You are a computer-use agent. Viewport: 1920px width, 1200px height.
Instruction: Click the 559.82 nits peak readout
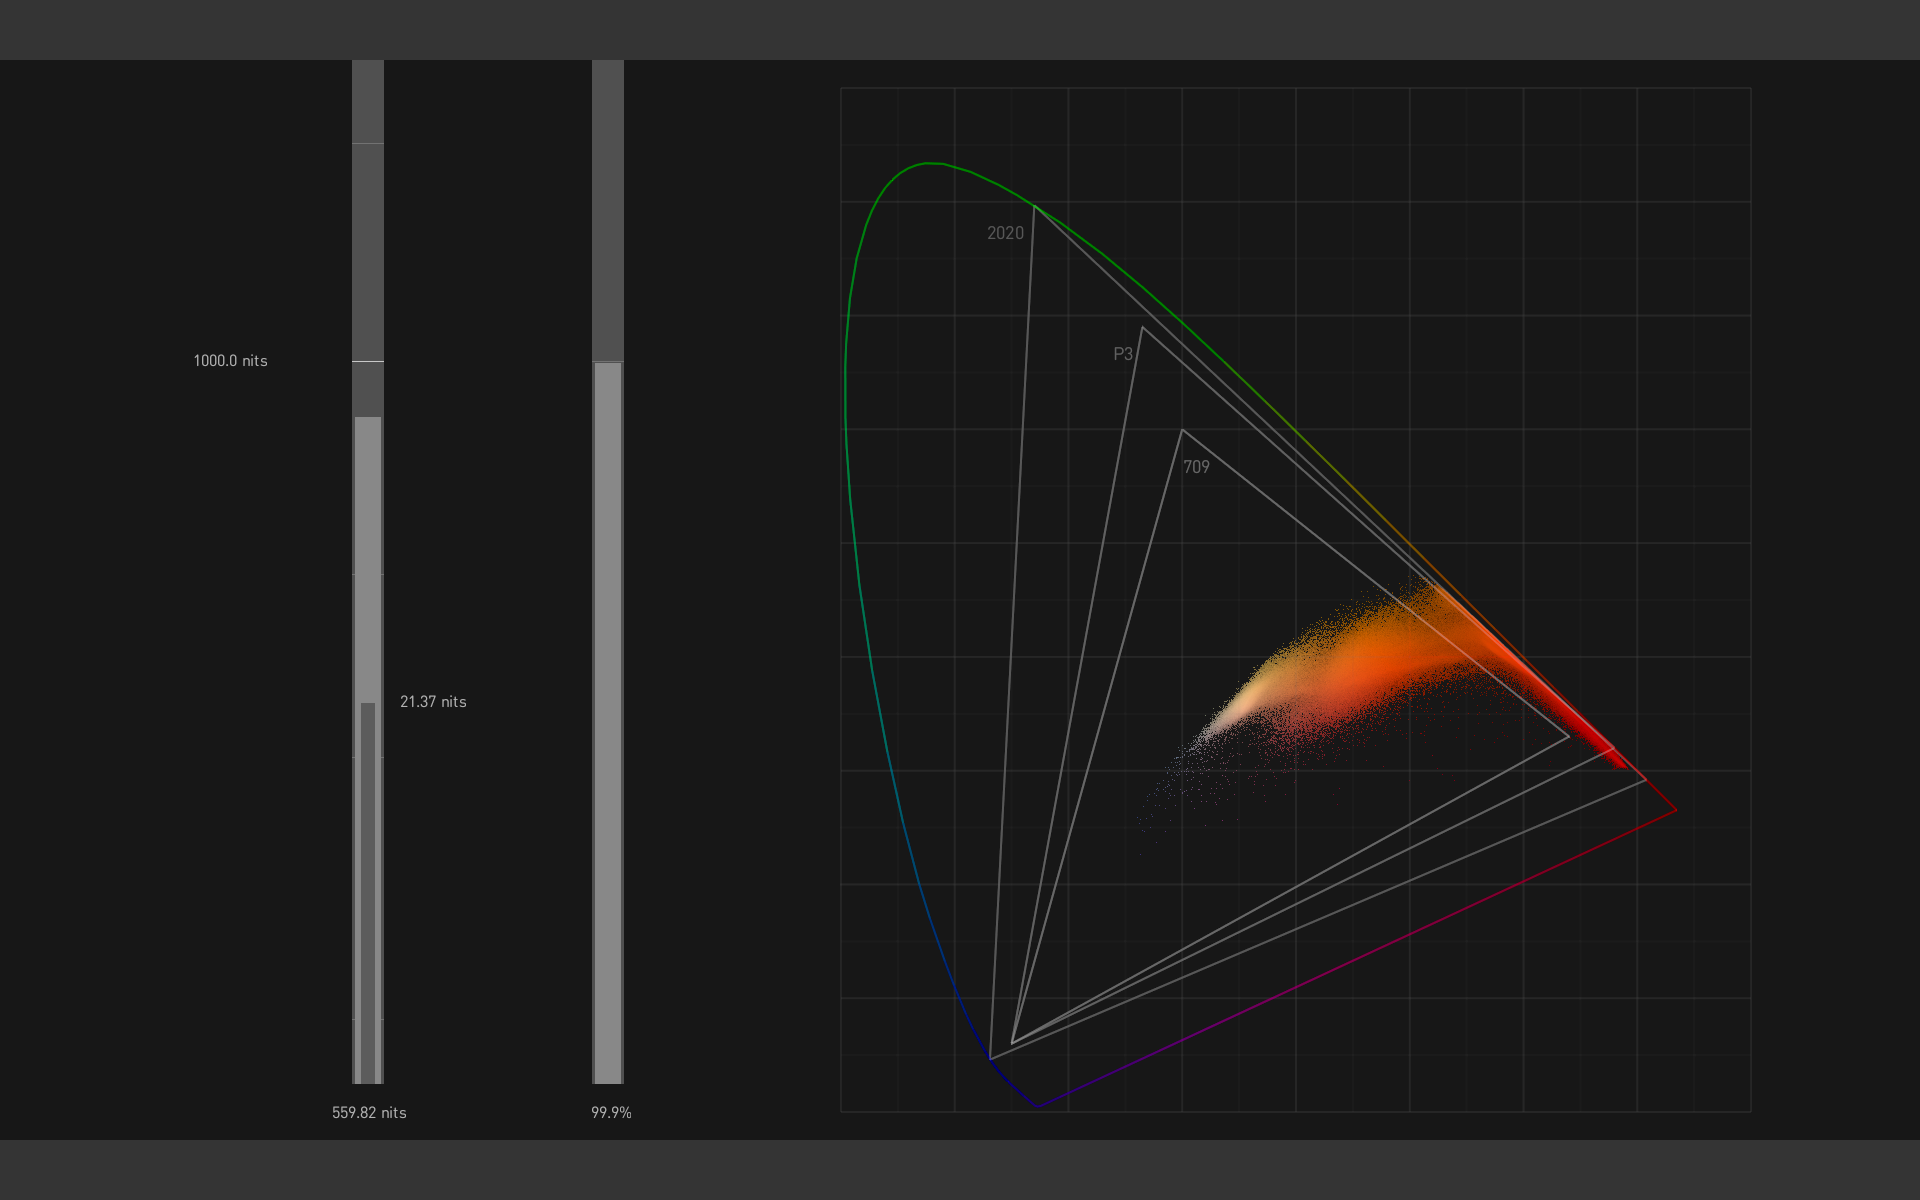click(369, 1113)
